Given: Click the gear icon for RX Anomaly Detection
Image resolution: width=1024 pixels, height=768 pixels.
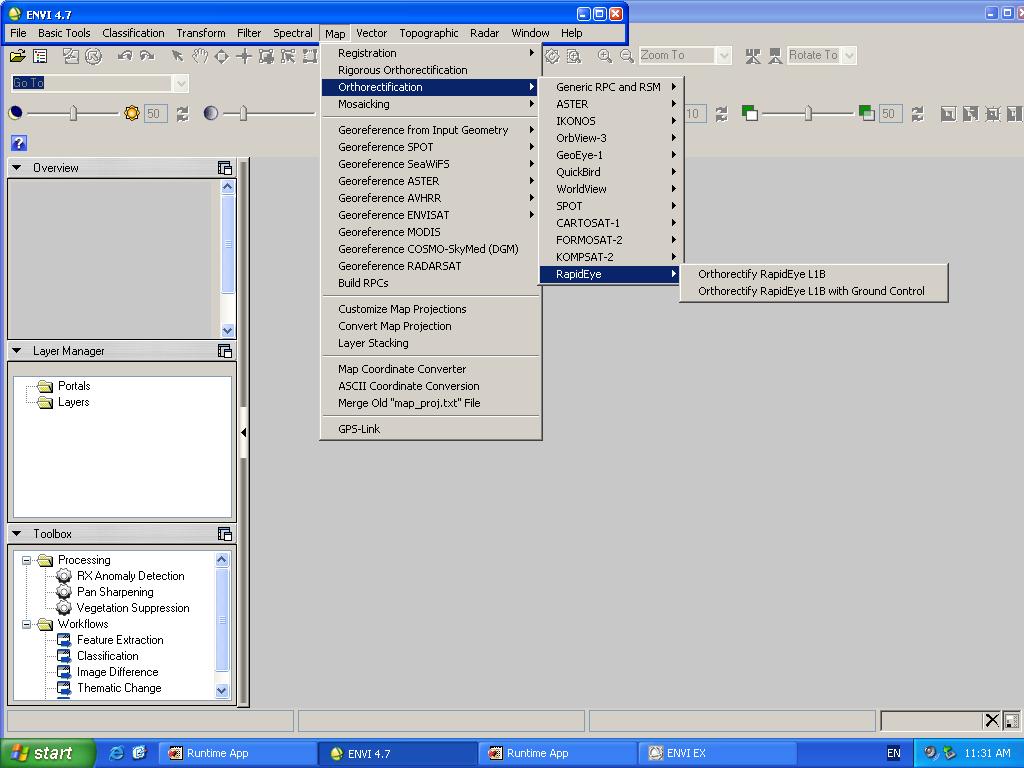Looking at the screenshot, I should click(64, 575).
